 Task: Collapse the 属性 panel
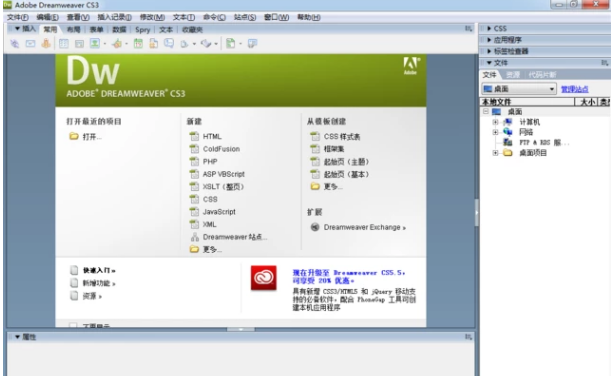[x=18, y=337]
